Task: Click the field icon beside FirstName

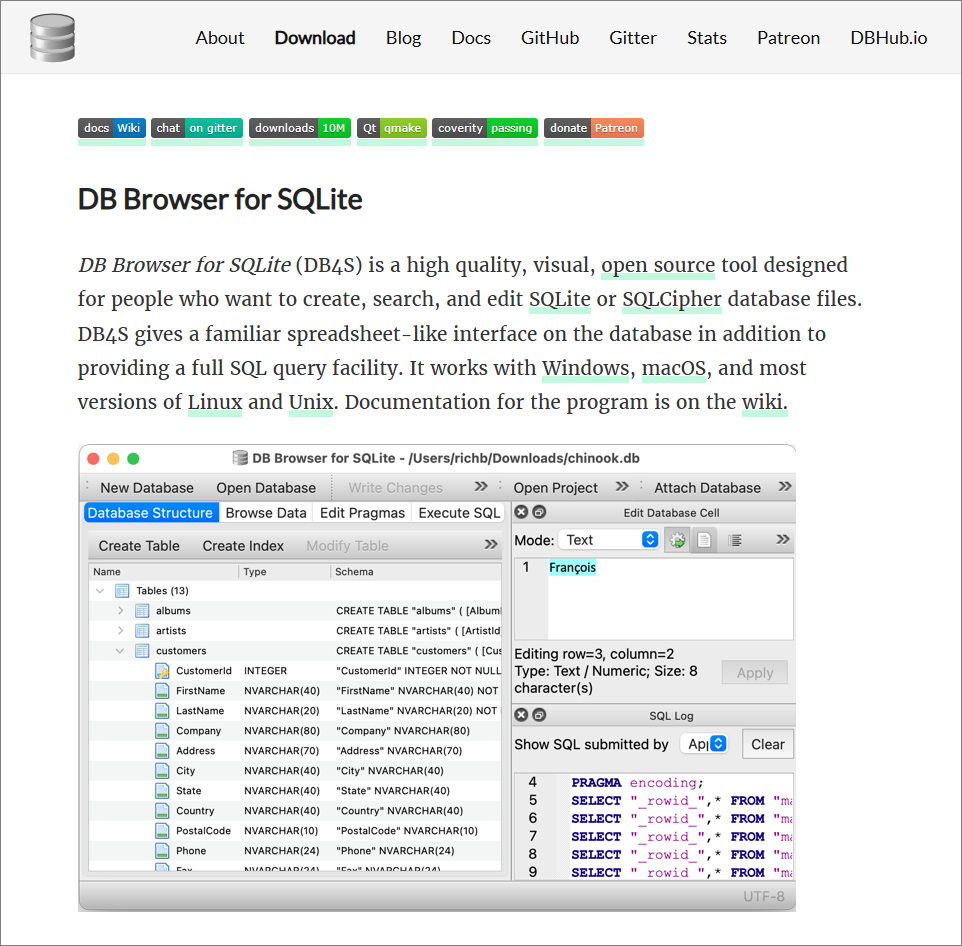Action: [x=162, y=691]
